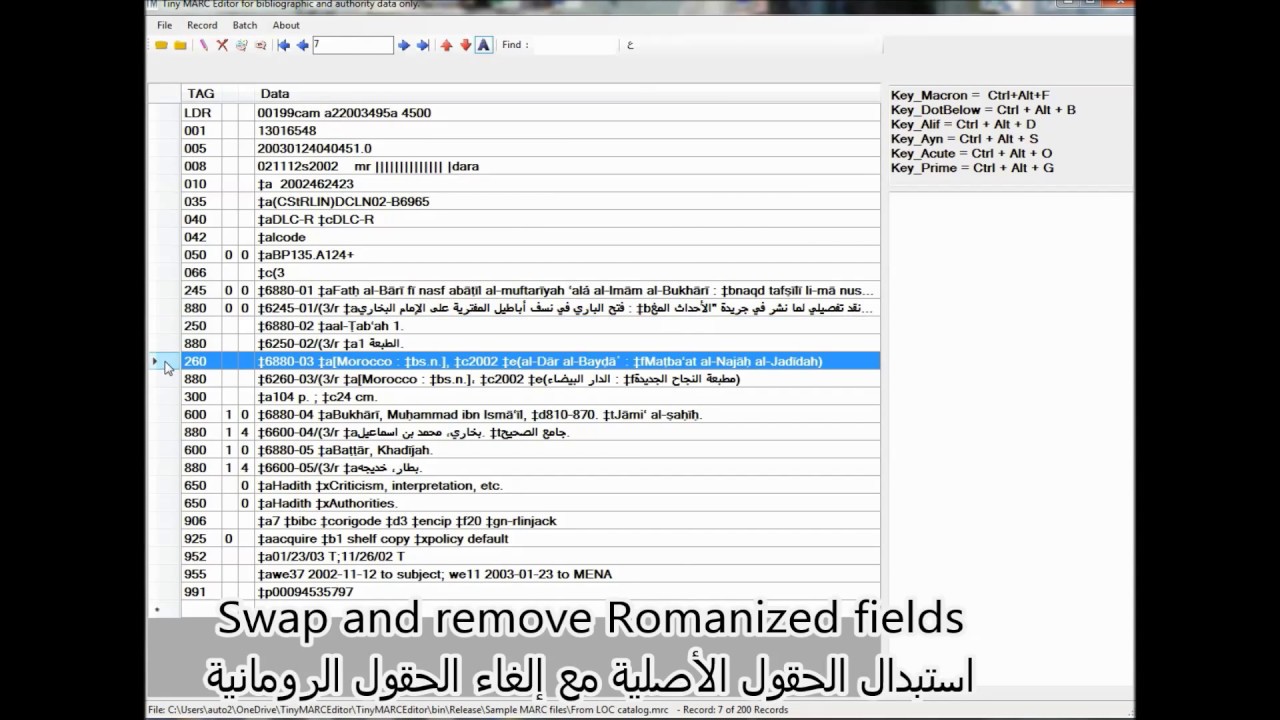1280x720 pixels.
Task: Select 650 data cell Hadith Authorities
Action: click(x=567, y=503)
